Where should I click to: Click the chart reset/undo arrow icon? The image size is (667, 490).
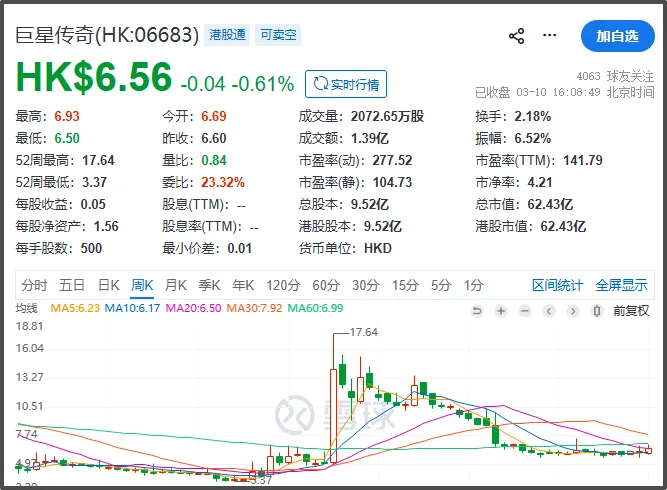477,311
